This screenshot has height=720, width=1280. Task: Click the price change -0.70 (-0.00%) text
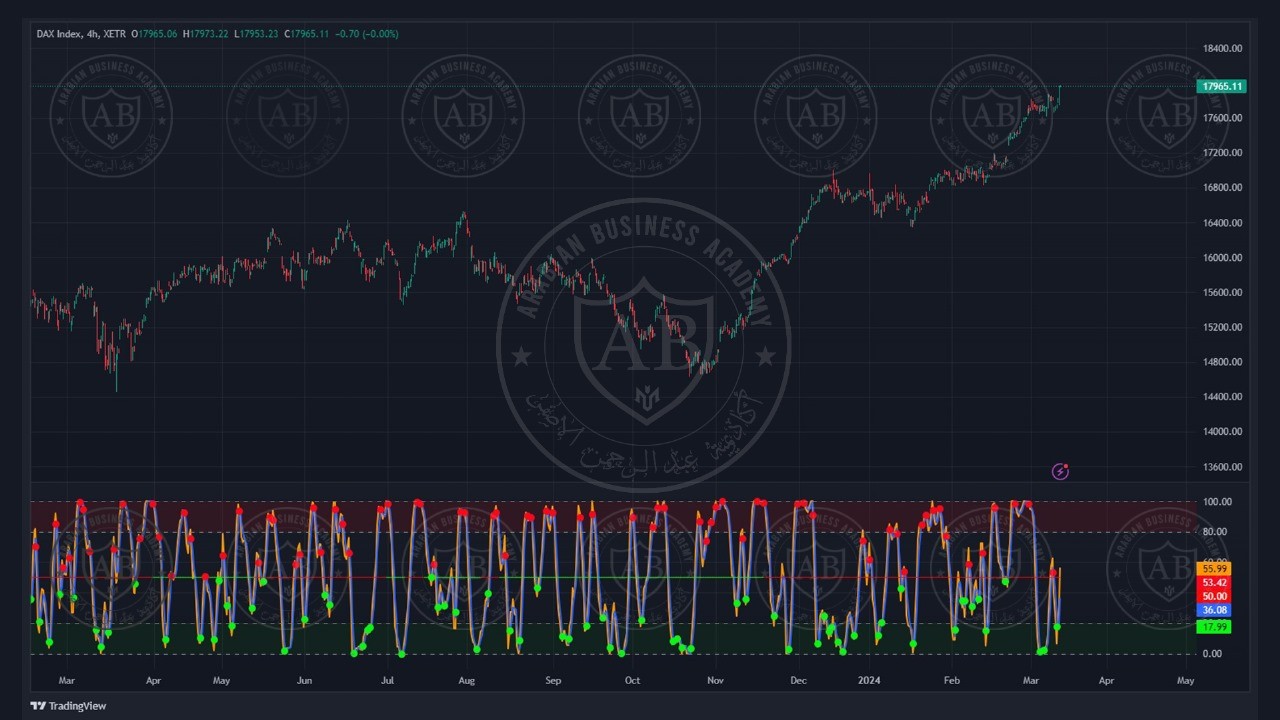[366, 34]
